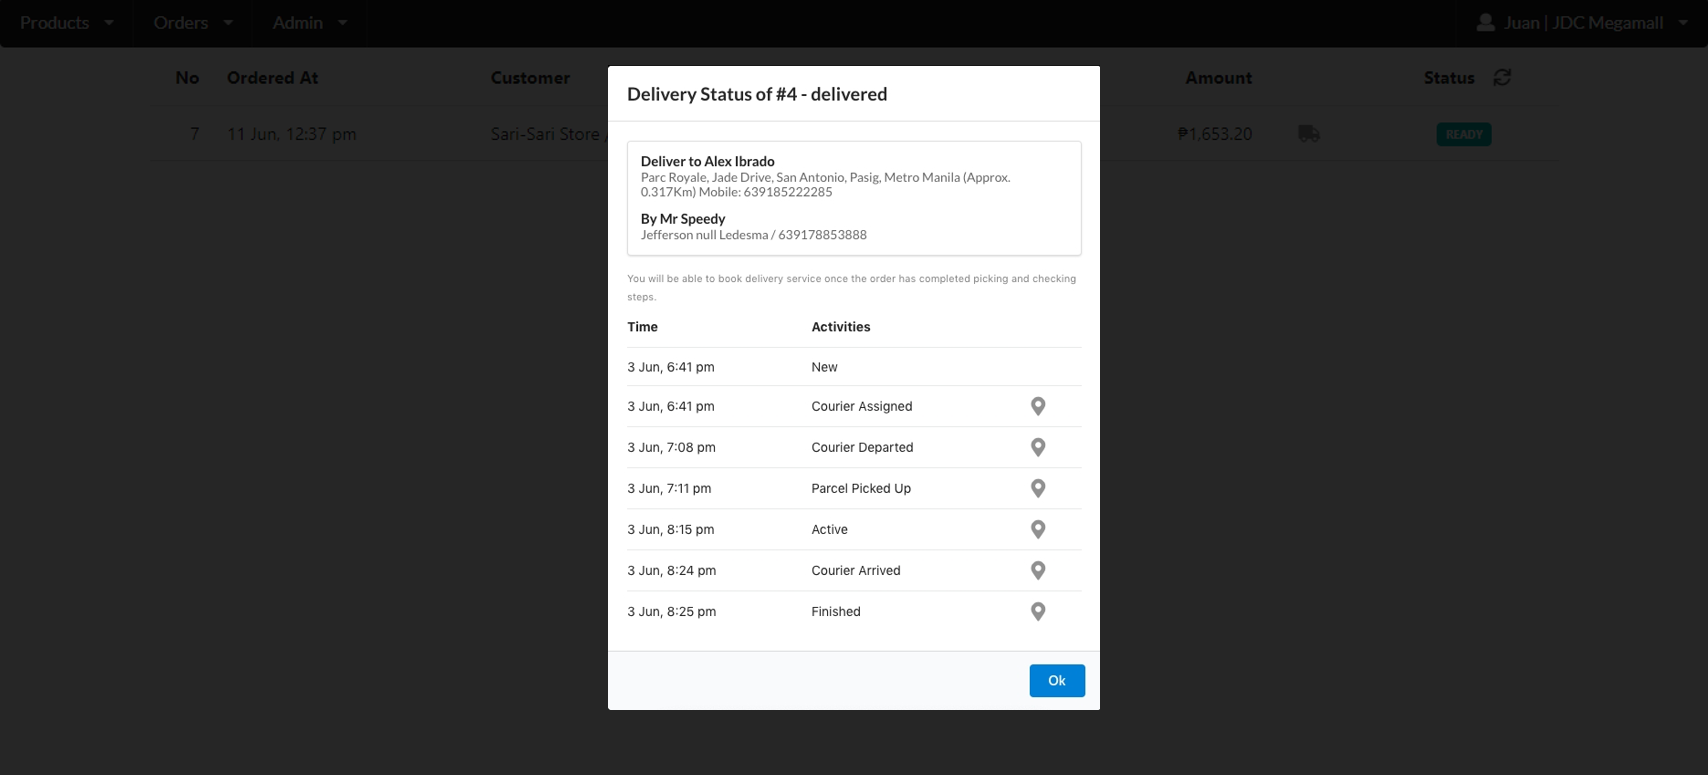This screenshot has width=1708, height=775.
Task: Click location pin on Active row
Action: (x=1038, y=529)
